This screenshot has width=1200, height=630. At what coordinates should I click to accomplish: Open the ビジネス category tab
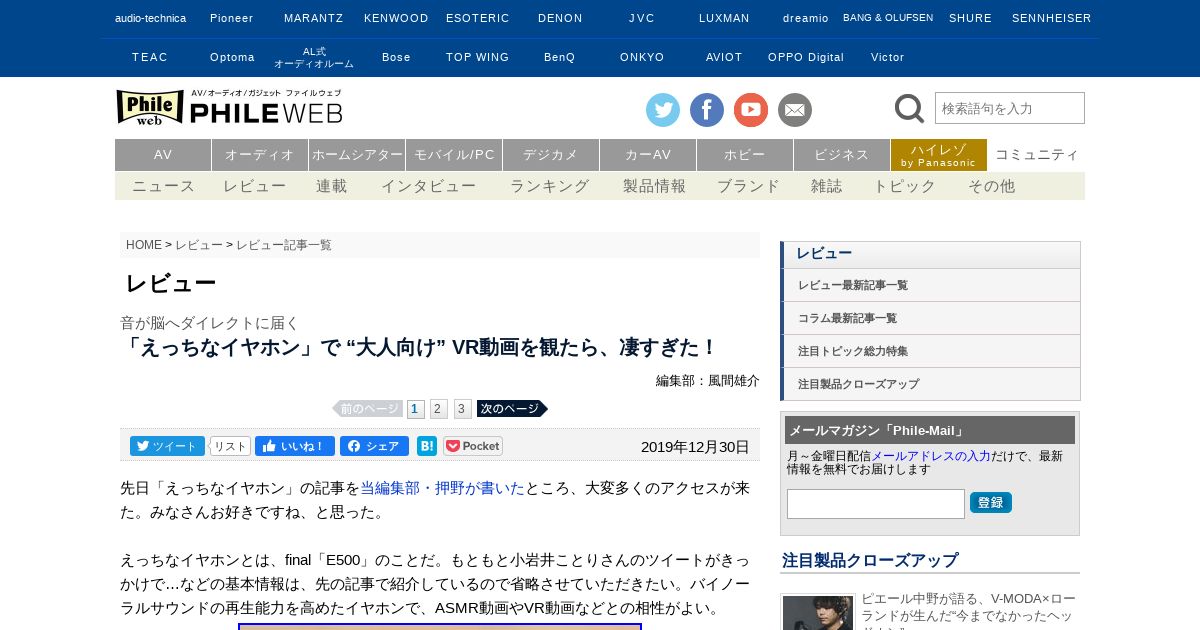pyautogui.click(x=842, y=155)
